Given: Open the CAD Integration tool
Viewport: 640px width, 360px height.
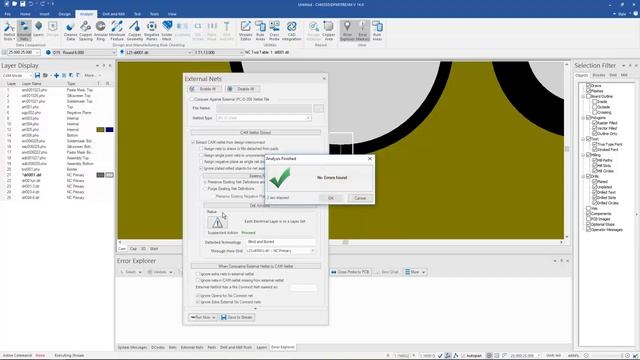Looking at the screenshot, I should point(291,31).
